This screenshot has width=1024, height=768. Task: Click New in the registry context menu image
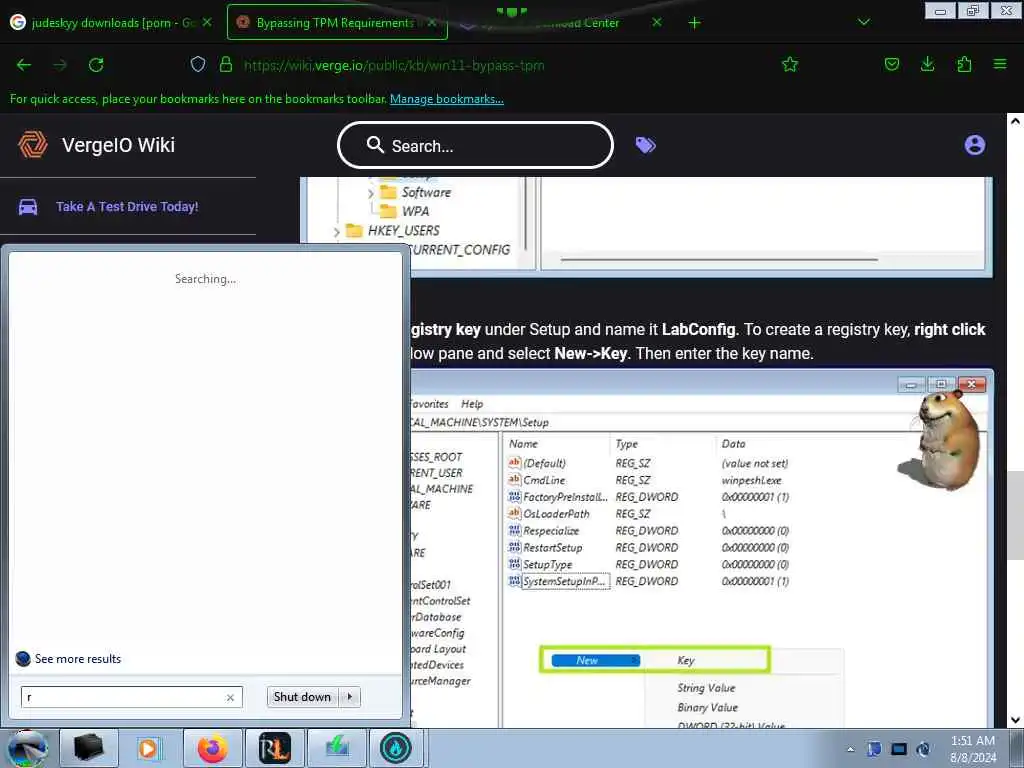click(594, 660)
